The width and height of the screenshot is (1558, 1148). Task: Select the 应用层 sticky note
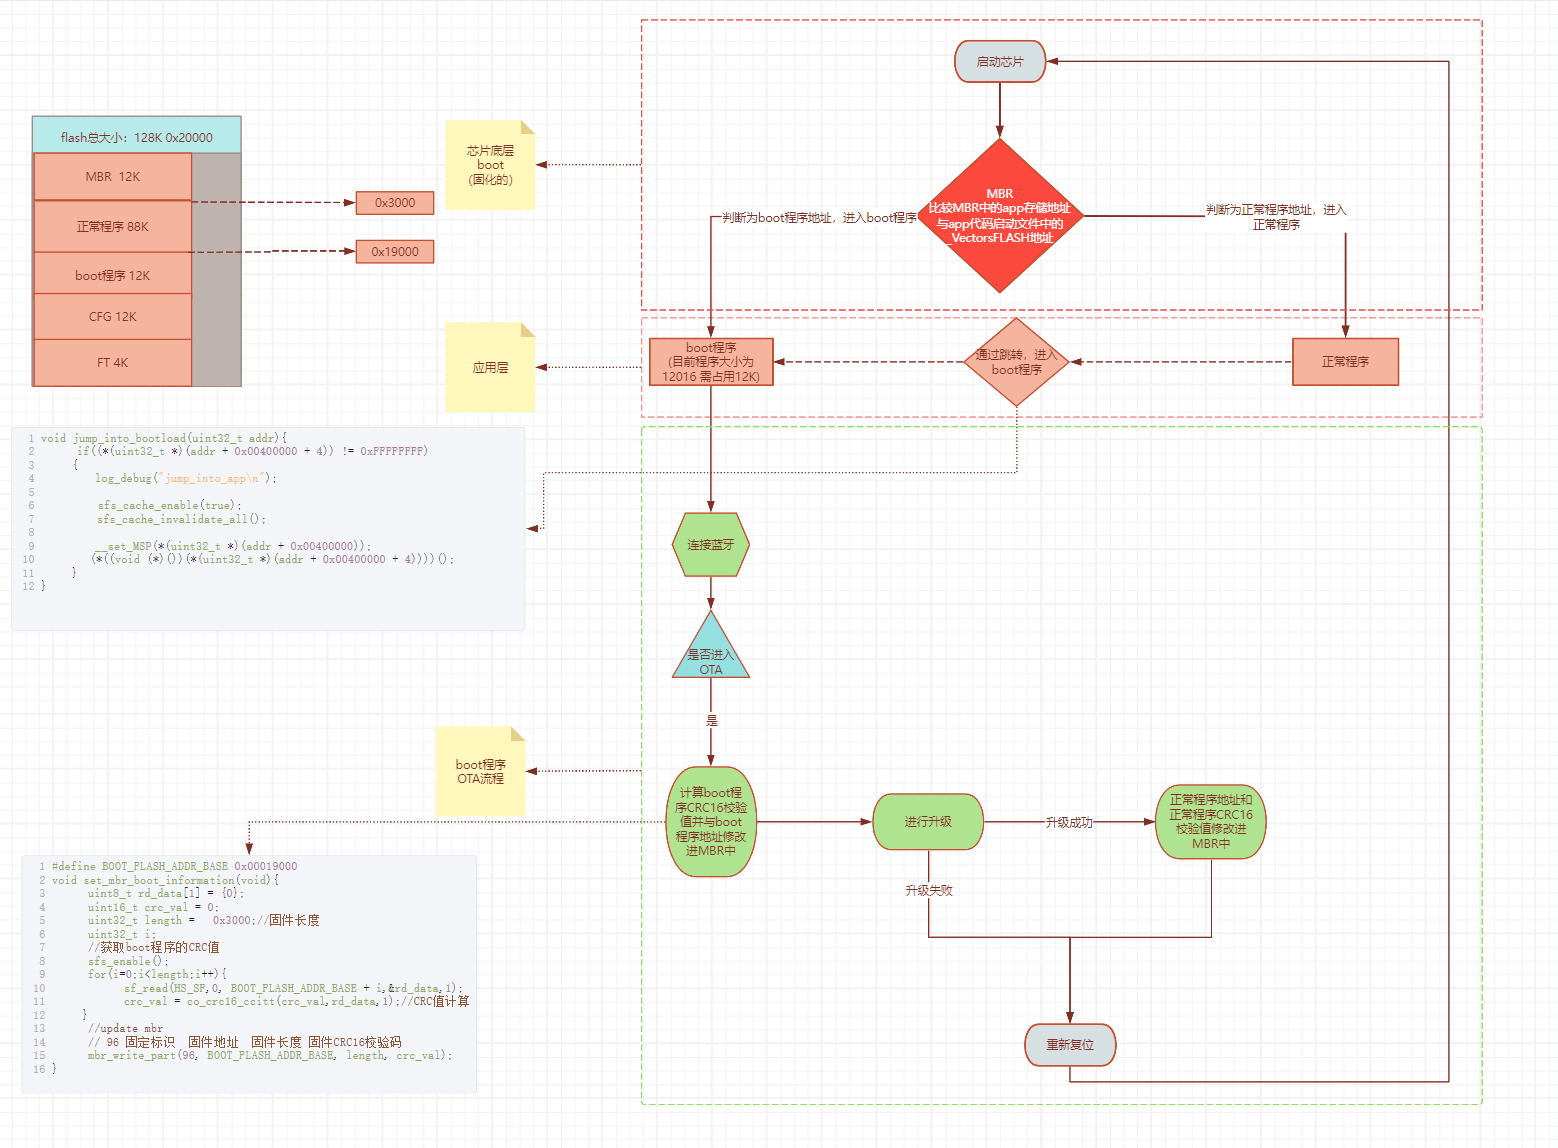(x=490, y=367)
